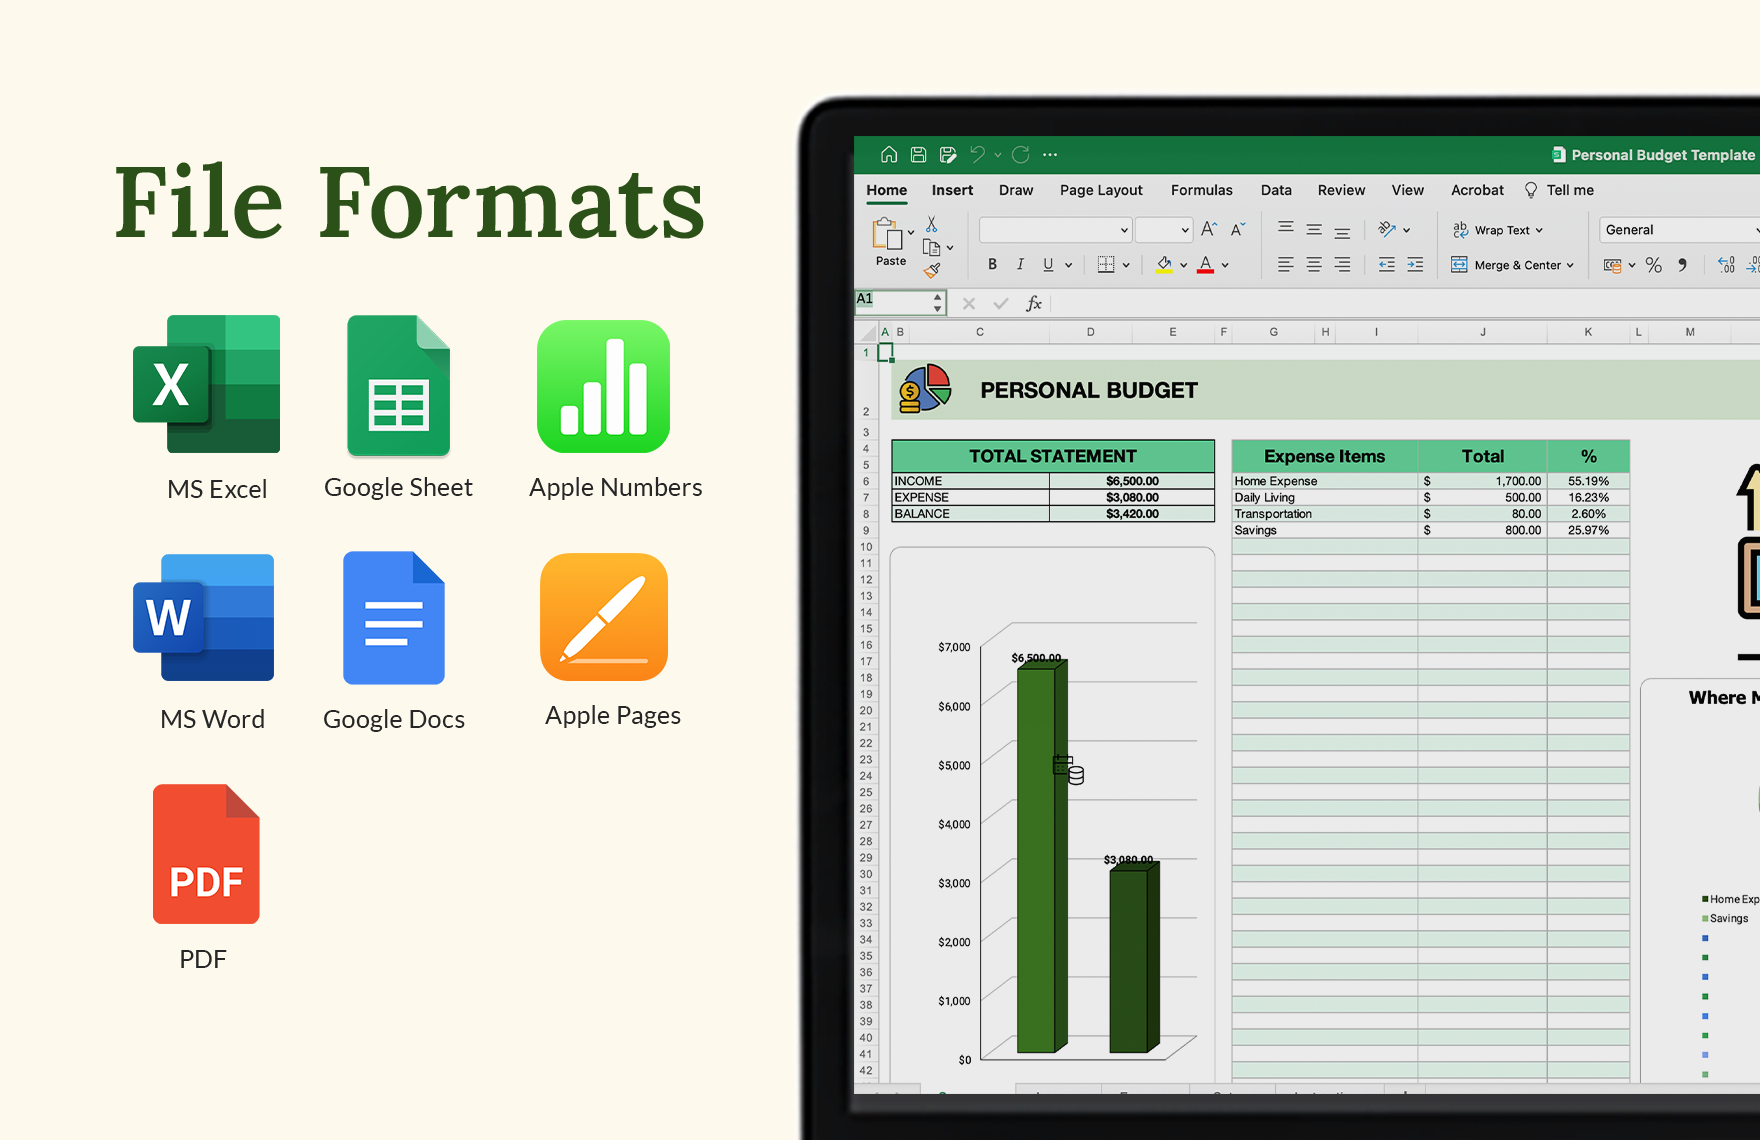Center text horizontally
The height and width of the screenshot is (1140, 1760).
(1314, 265)
